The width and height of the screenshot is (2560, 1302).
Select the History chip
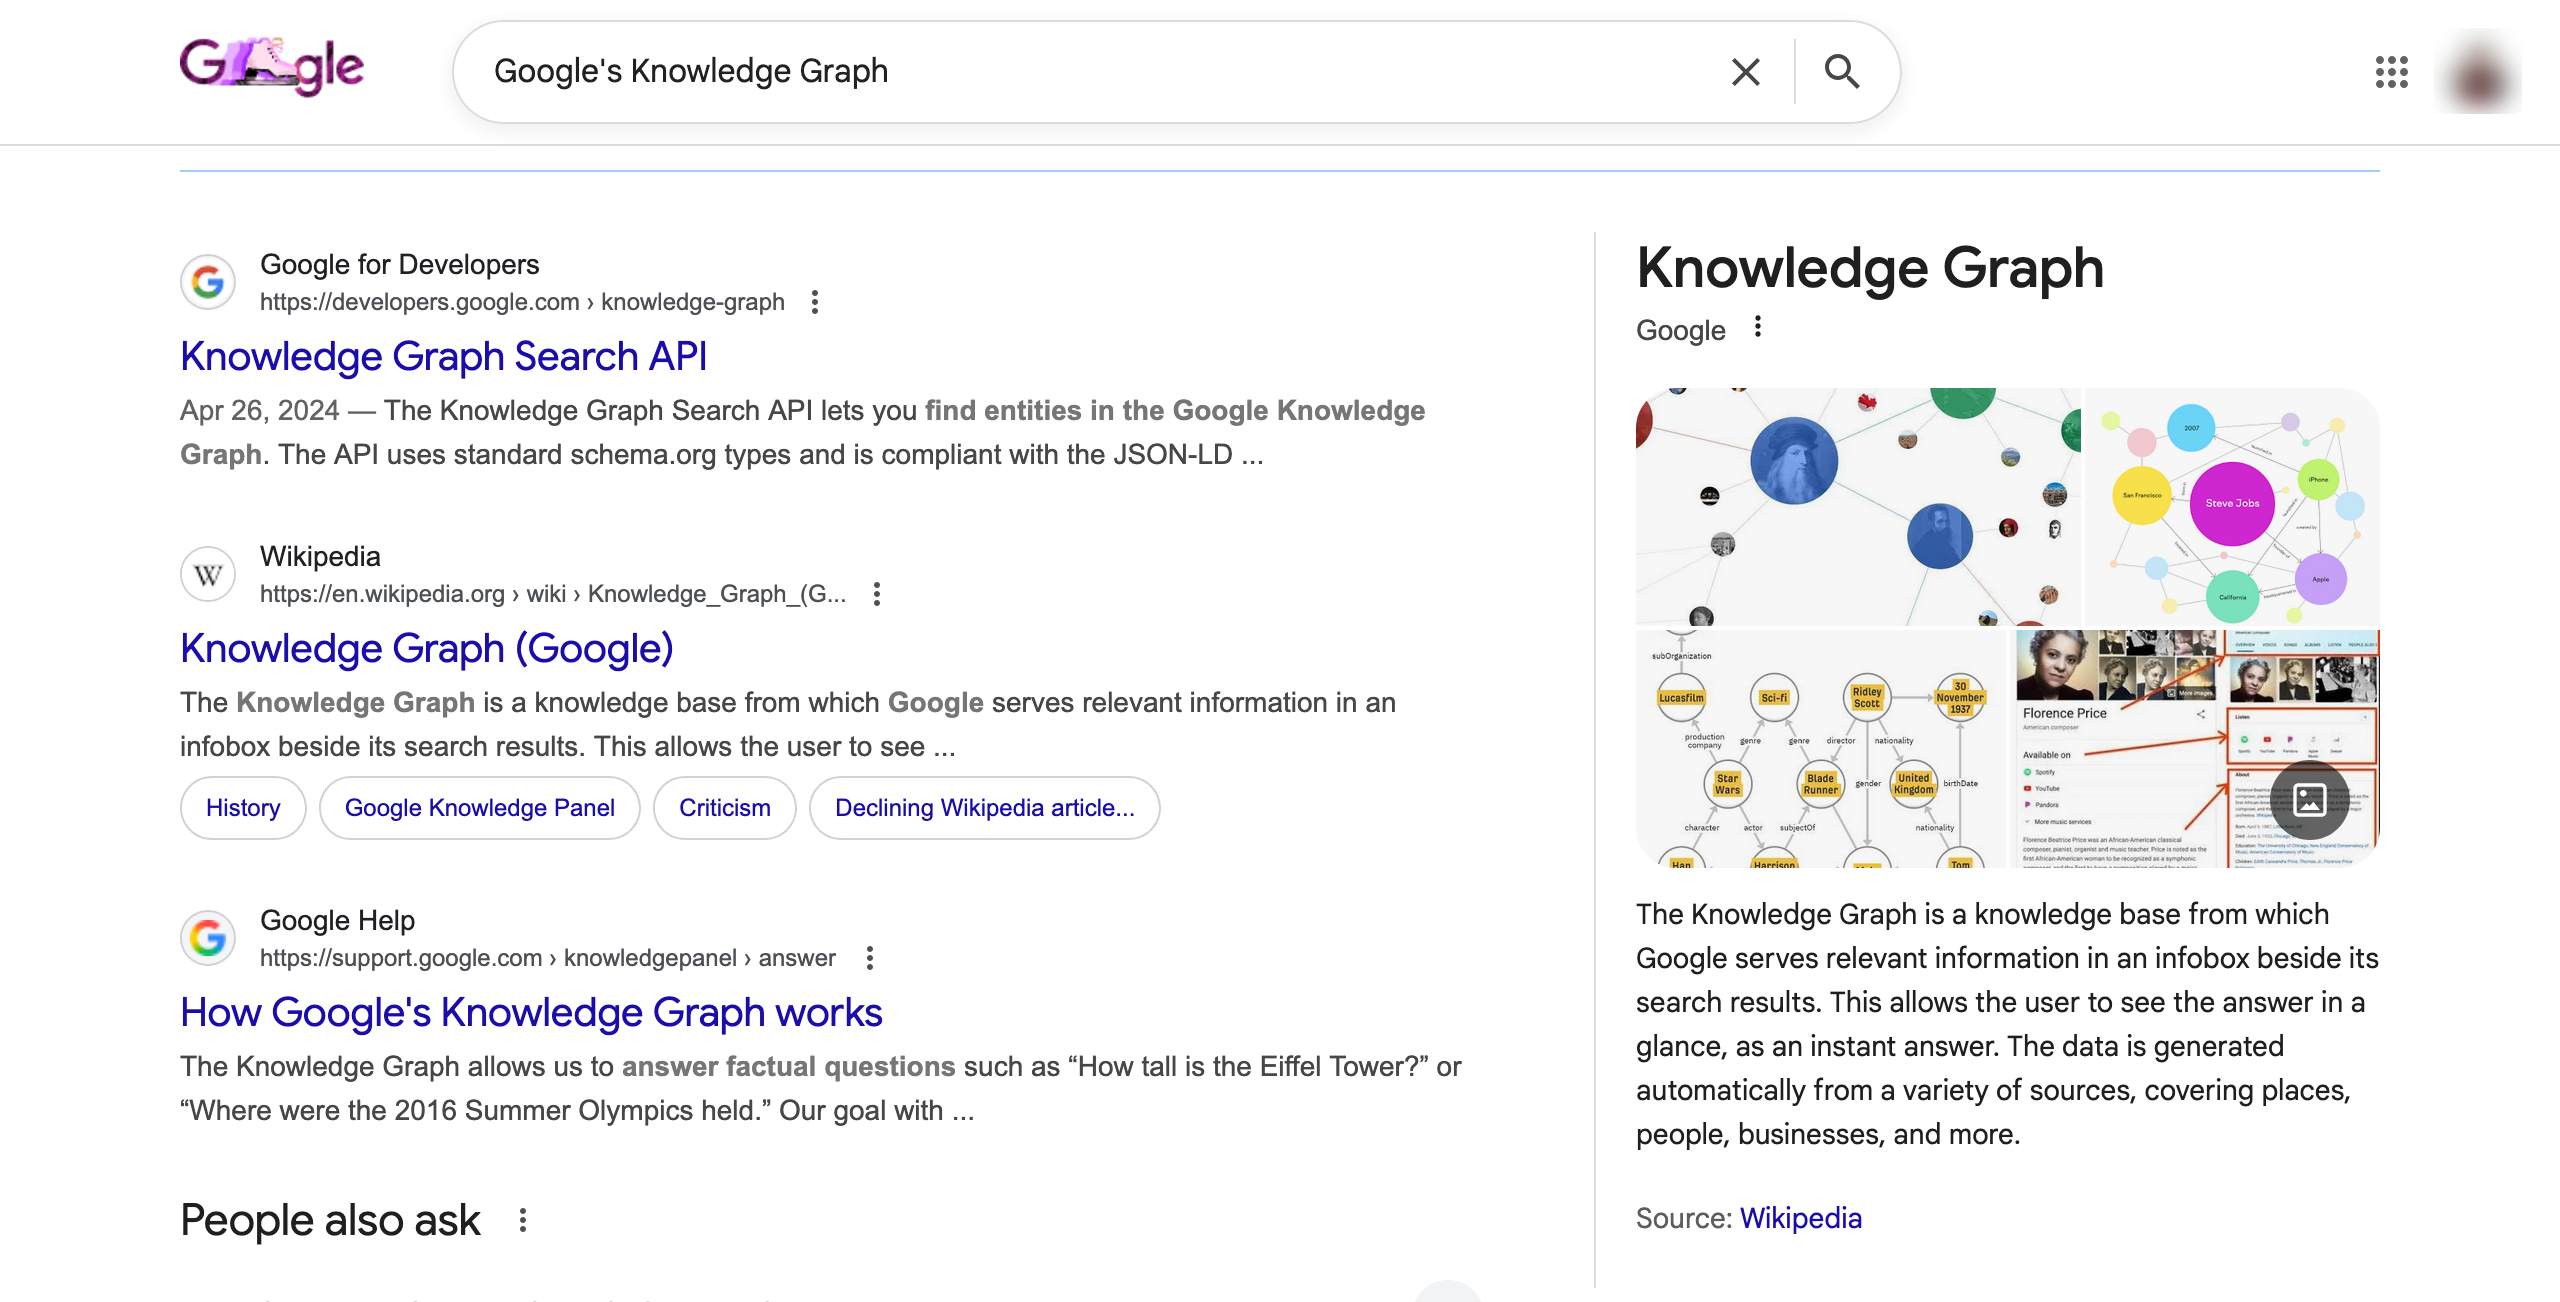(241, 807)
